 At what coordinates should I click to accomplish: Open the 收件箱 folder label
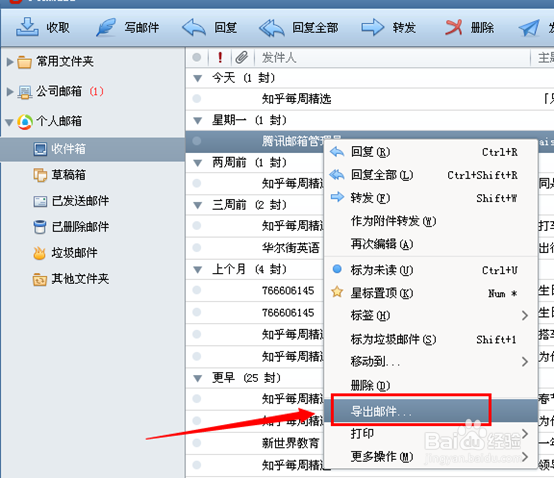(69, 149)
